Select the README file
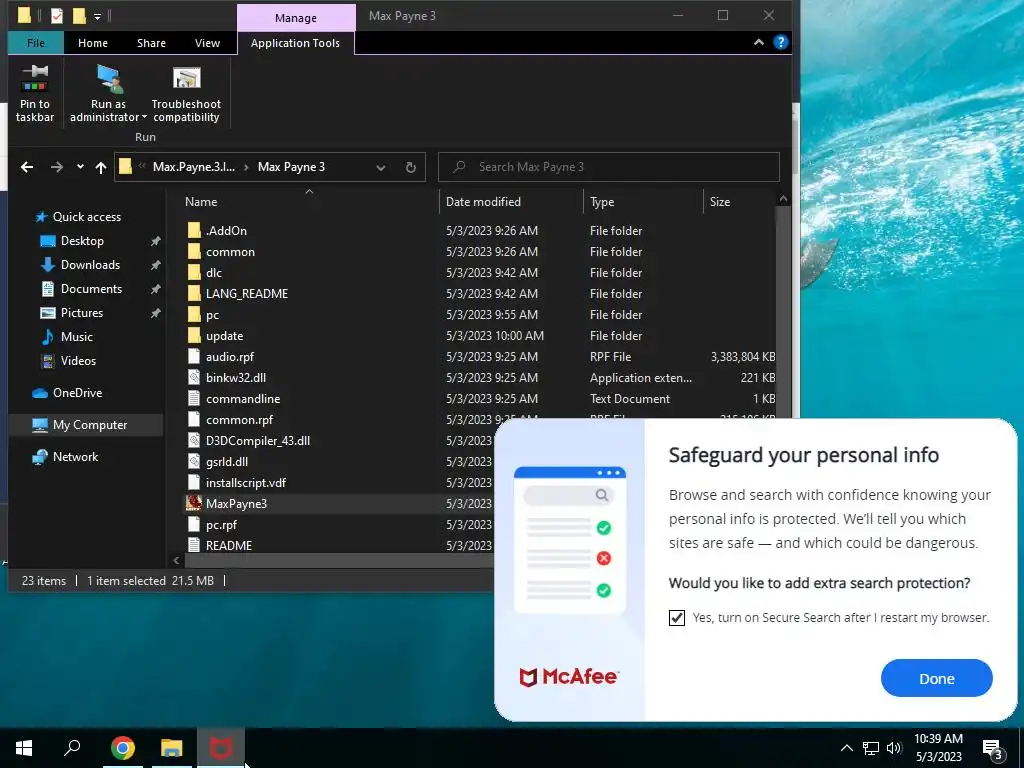 coord(229,545)
